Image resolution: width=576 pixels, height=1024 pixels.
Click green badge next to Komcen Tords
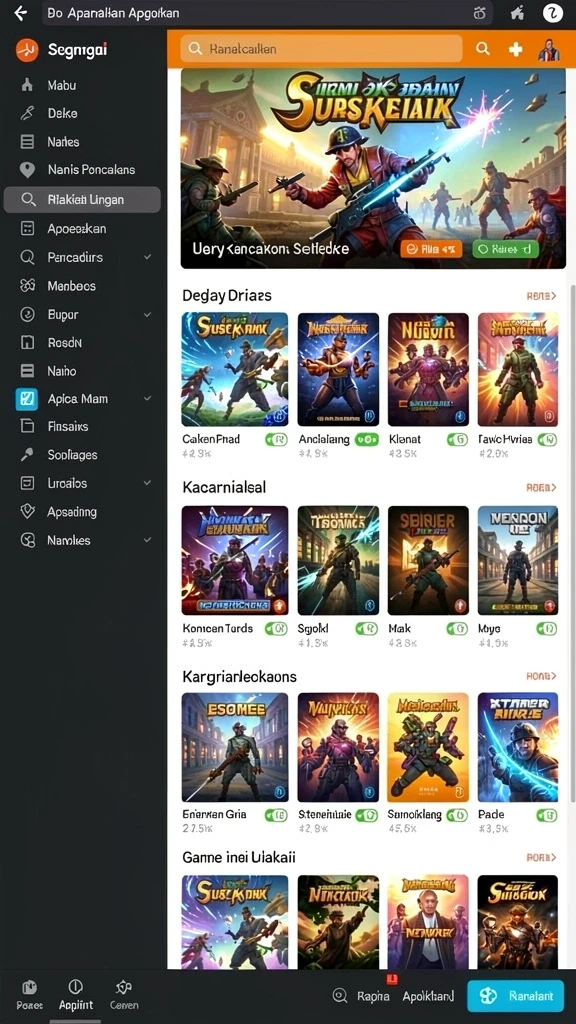276,629
